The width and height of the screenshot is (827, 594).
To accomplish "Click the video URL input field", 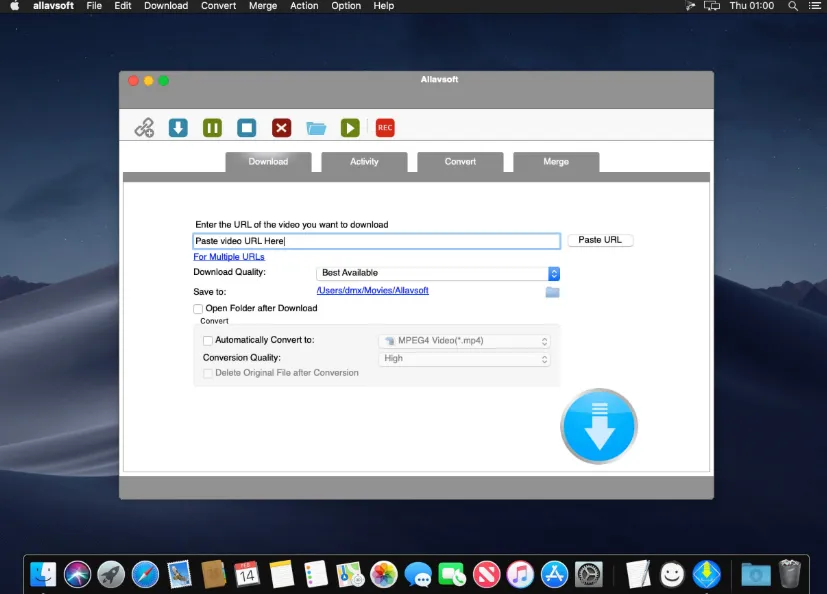I will [x=377, y=241].
